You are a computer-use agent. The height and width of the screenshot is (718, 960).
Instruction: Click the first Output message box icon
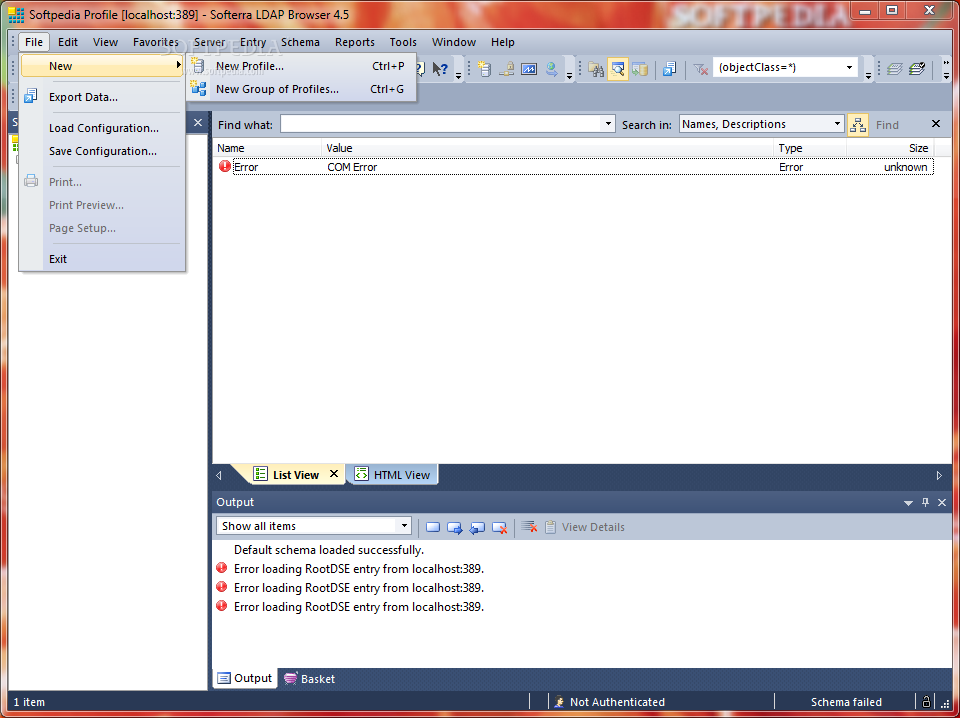tap(433, 527)
